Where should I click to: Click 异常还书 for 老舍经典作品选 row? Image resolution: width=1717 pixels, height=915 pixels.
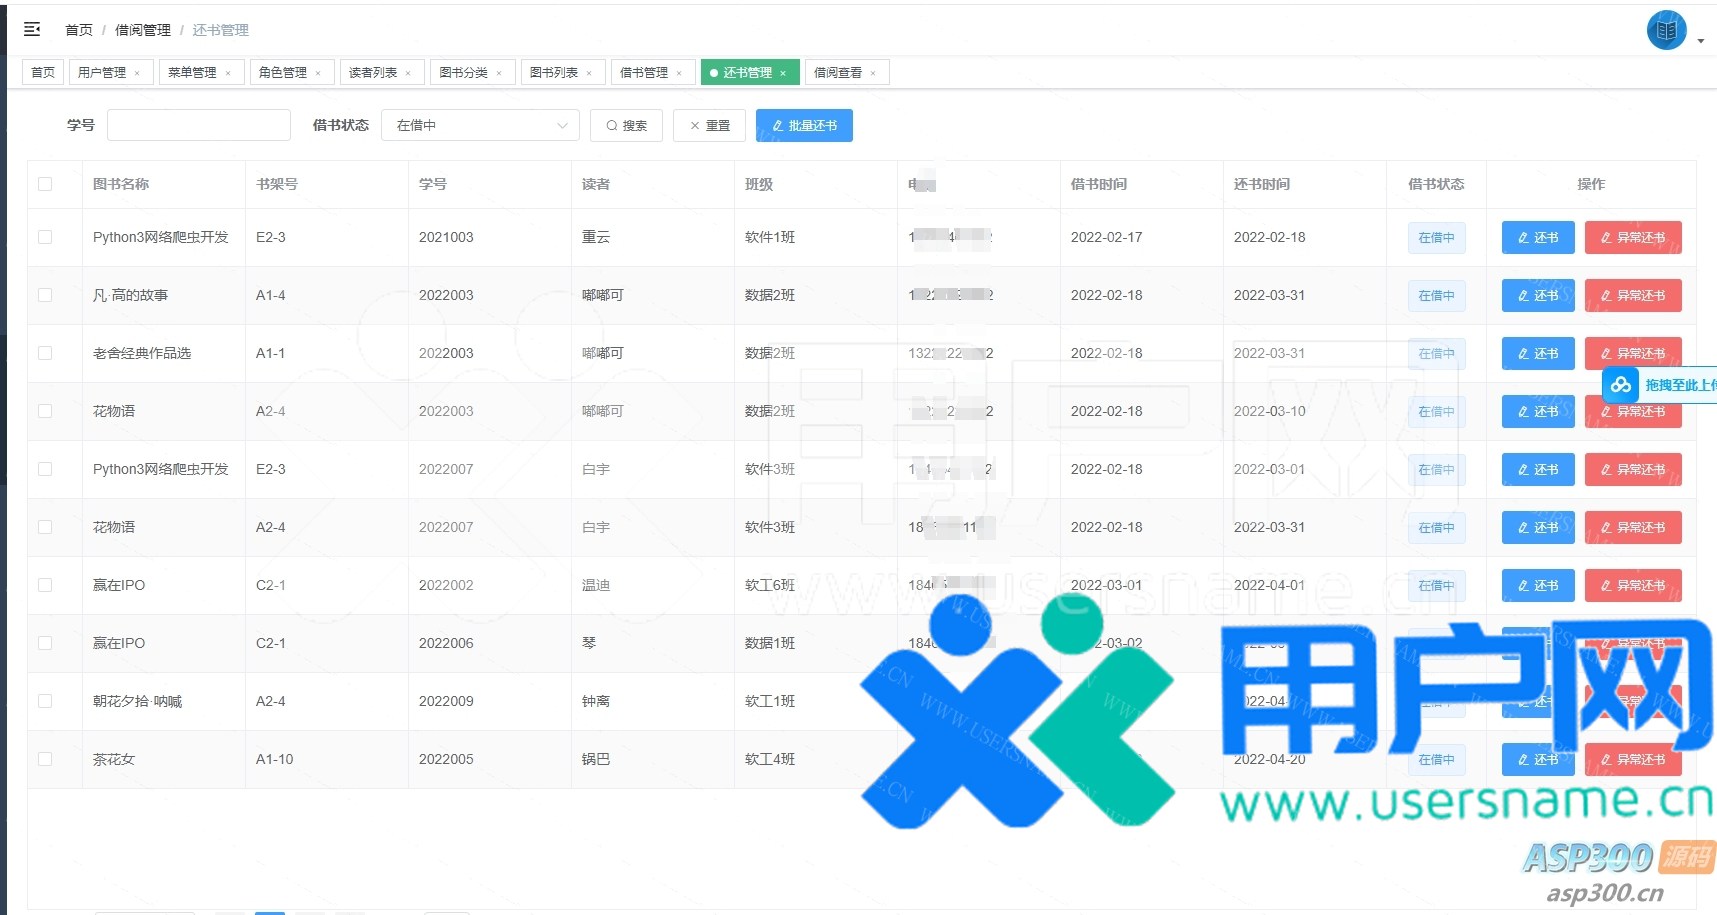coord(1632,353)
